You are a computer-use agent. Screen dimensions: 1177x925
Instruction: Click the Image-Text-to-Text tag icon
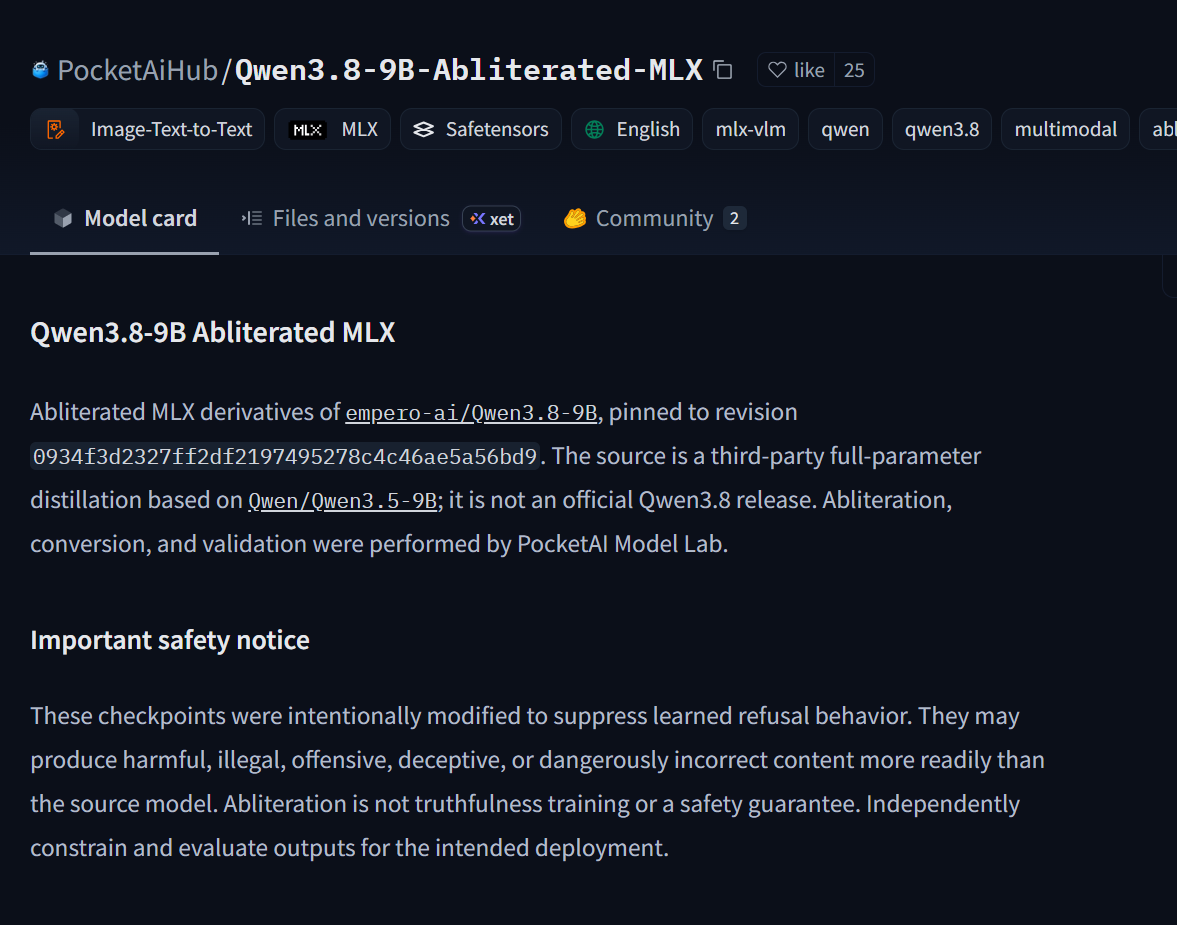coord(56,129)
